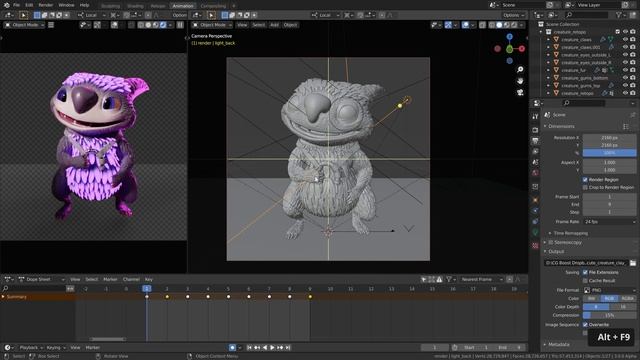The image size is (640, 360).
Task: Toggle eye icon for creature_gums_top
Action: point(625,86)
